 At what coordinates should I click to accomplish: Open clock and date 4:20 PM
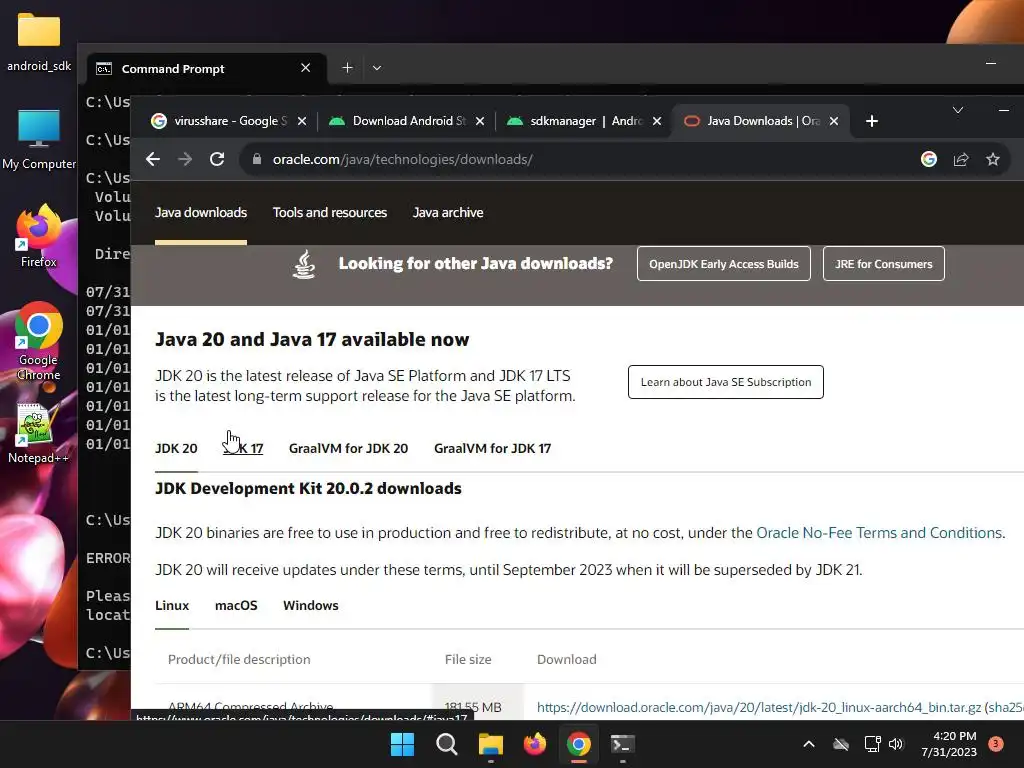tap(949, 744)
